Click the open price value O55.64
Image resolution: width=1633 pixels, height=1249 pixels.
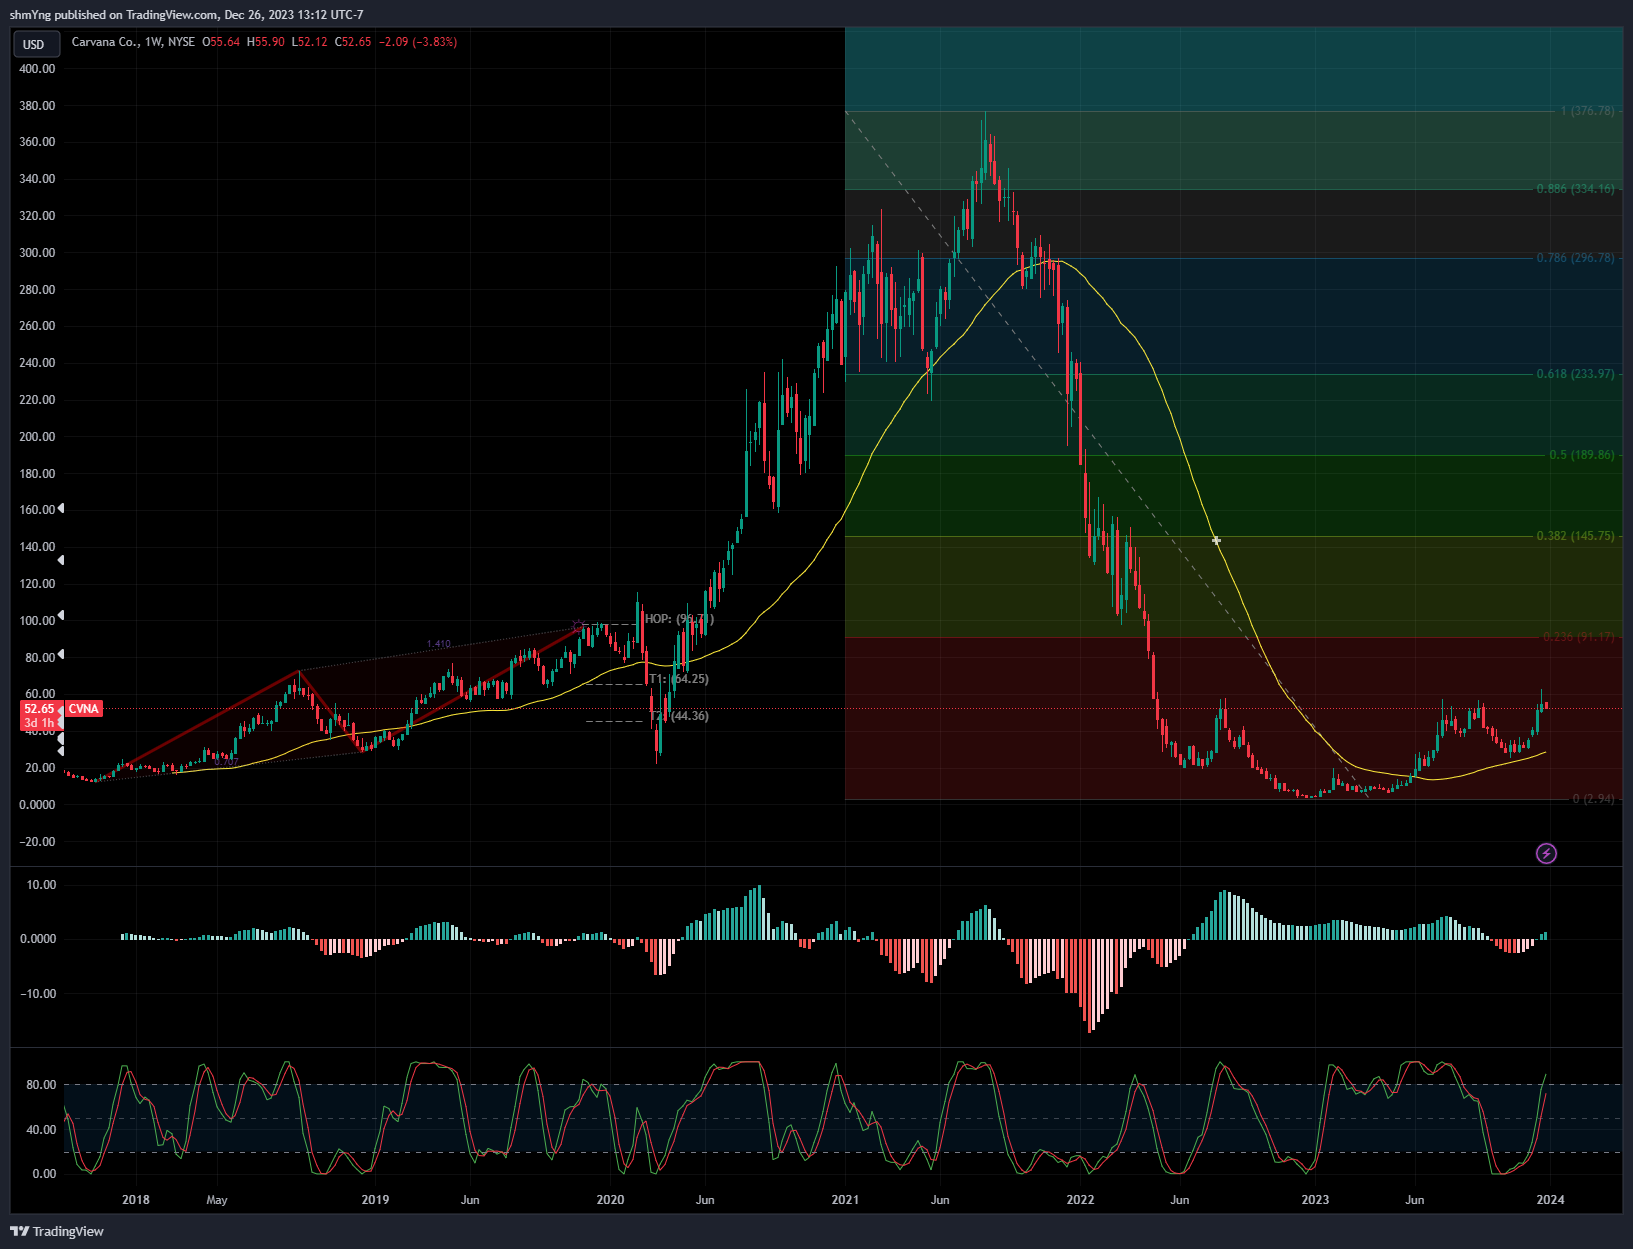click(x=221, y=42)
